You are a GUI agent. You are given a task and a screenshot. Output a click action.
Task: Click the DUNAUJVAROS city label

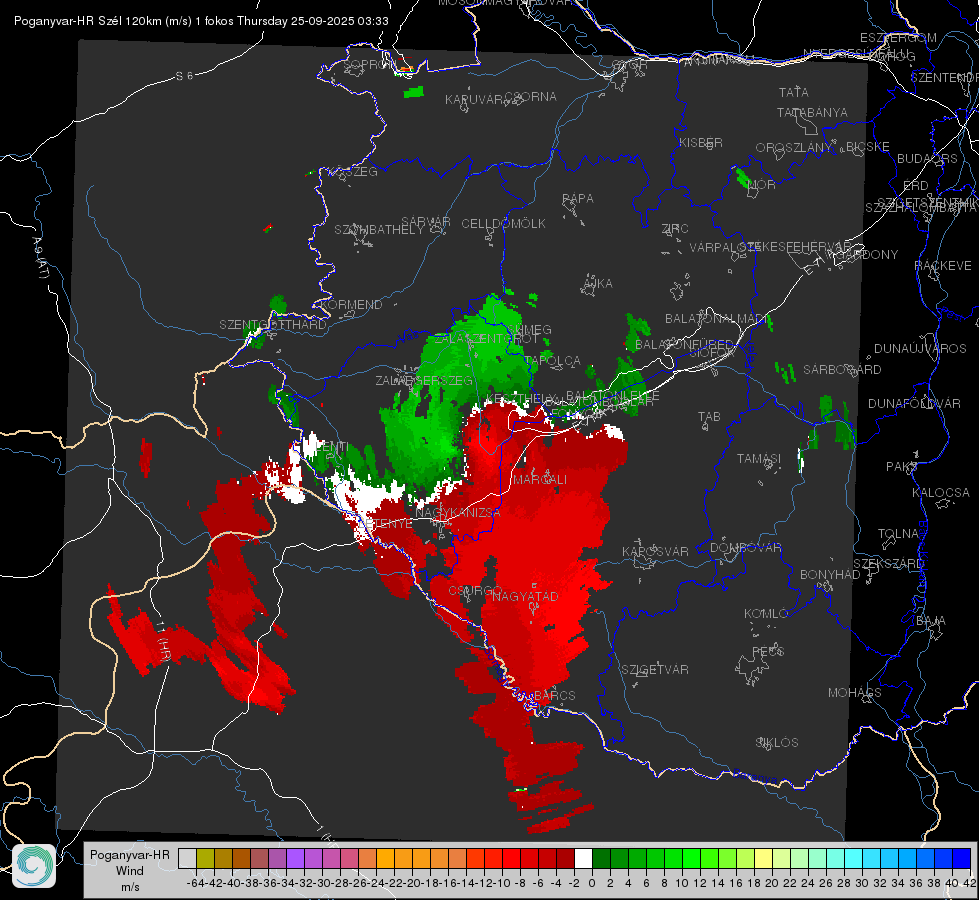(x=920, y=349)
